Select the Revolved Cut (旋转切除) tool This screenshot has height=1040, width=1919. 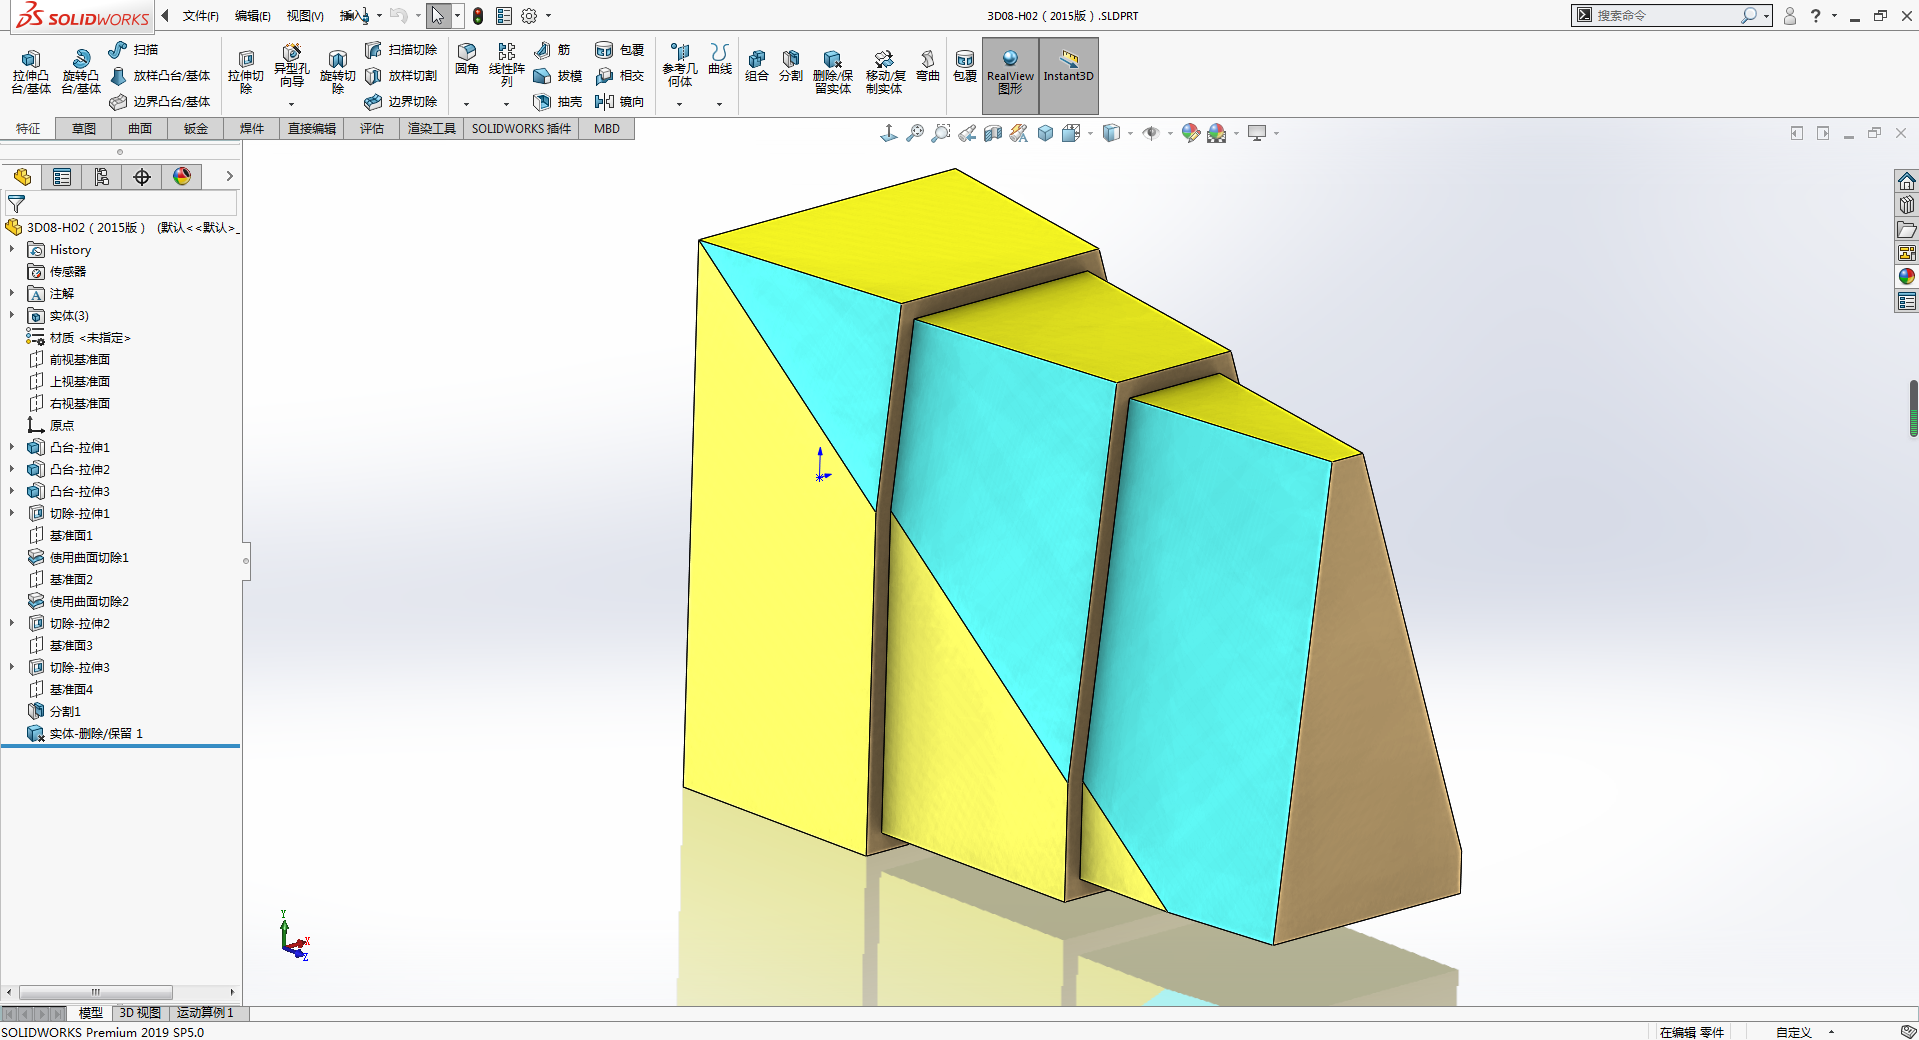(337, 71)
